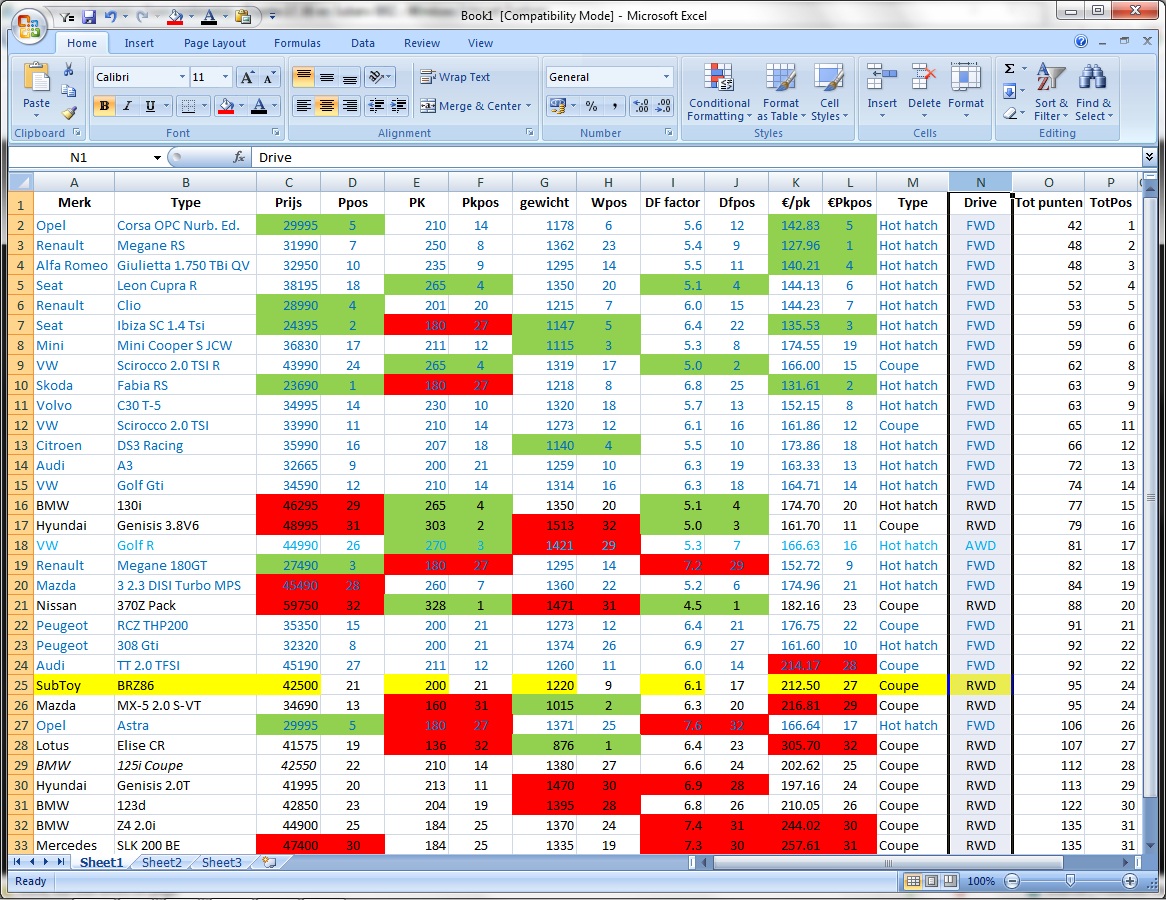
Task: Click the Office button logo
Action: tap(28, 28)
